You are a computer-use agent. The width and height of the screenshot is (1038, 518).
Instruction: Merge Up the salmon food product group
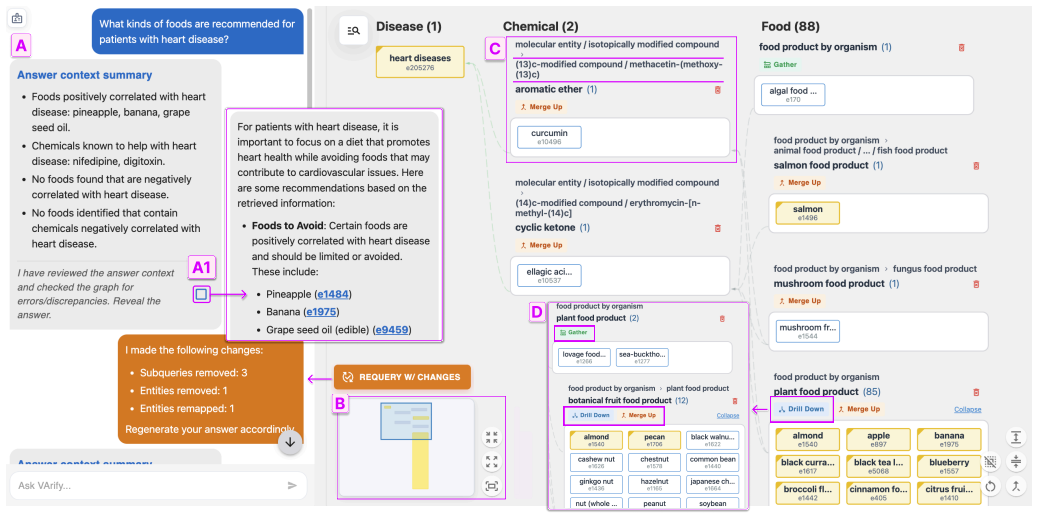click(x=799, y=182)
